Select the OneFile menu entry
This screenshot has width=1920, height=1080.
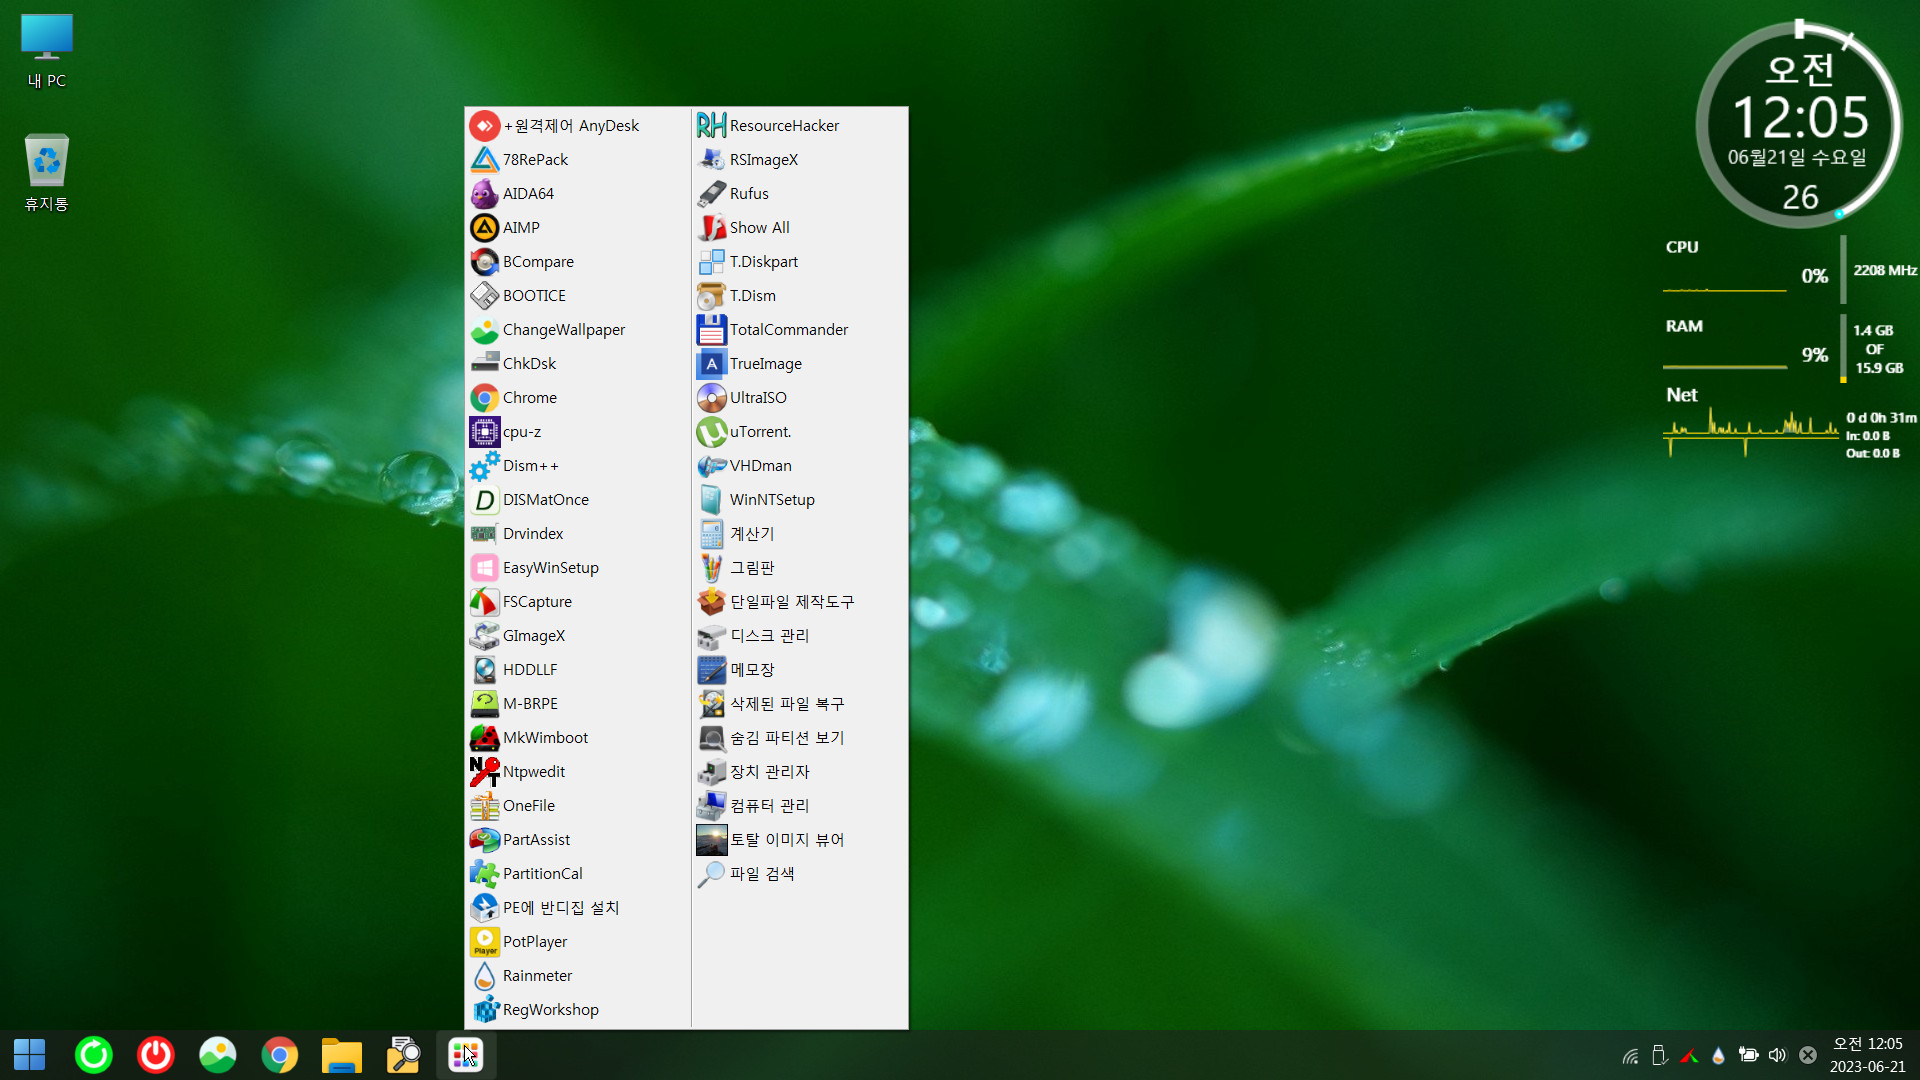[x=577, y=806]
